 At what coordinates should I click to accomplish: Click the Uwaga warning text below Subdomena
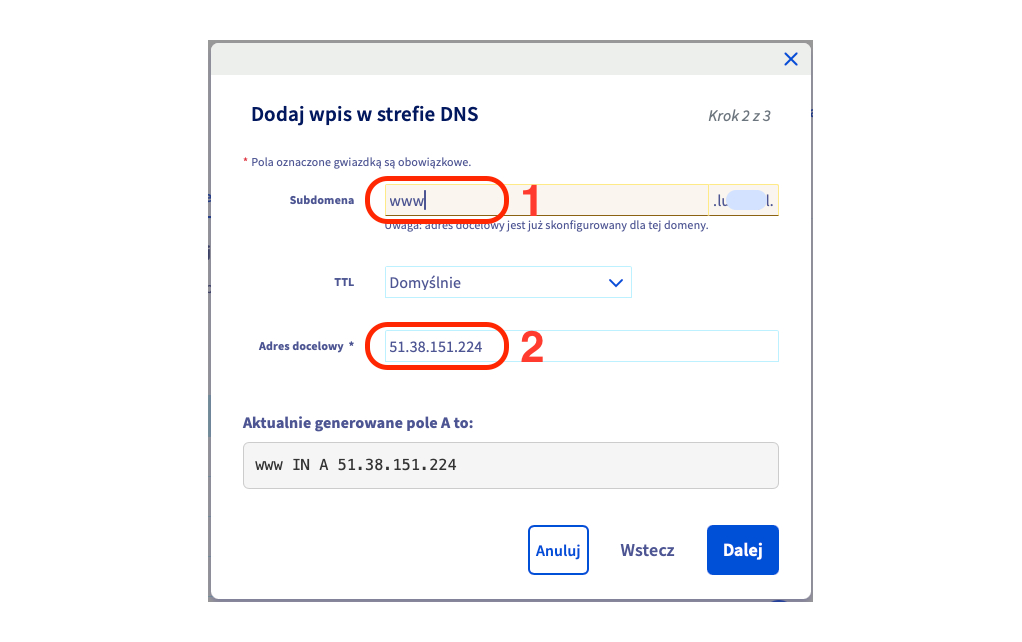pos(546,226)
